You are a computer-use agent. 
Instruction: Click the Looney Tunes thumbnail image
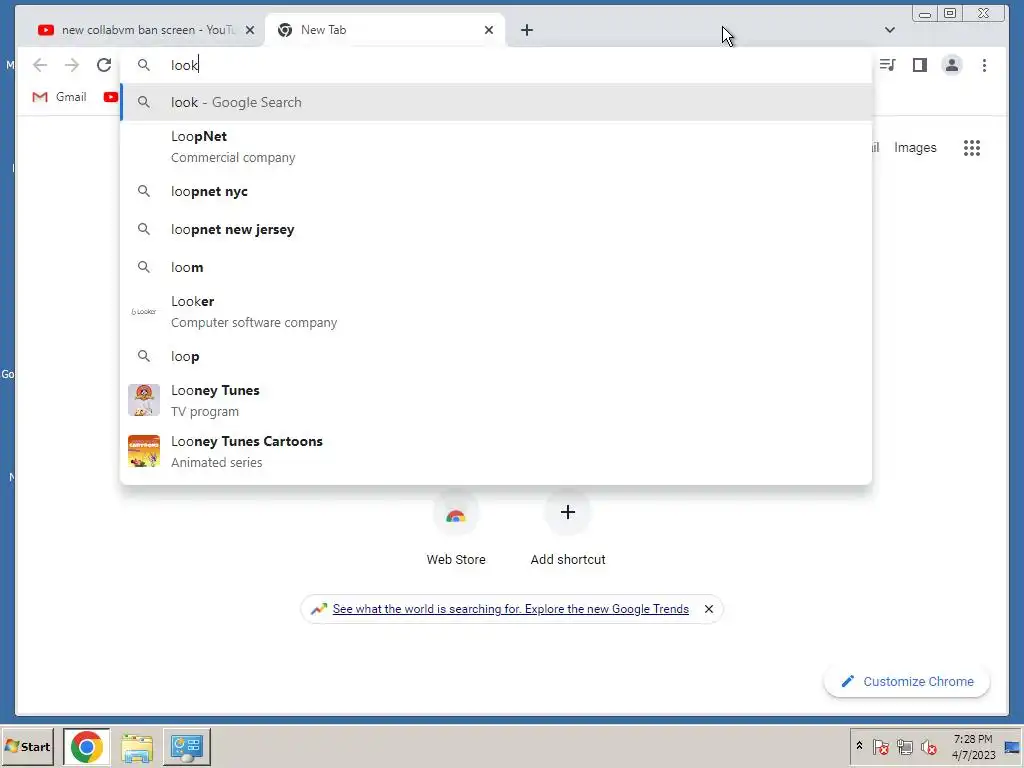pyautogui.click(x=144, y=400)
